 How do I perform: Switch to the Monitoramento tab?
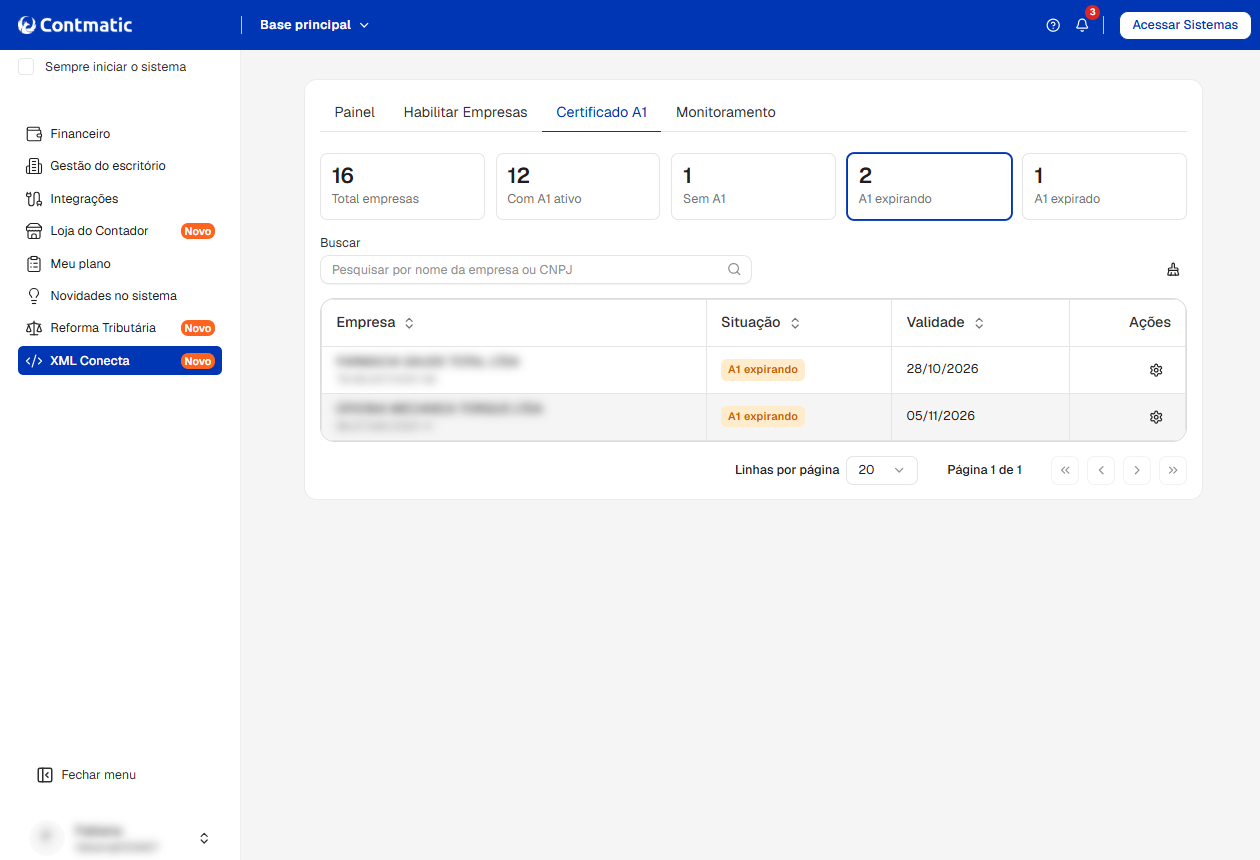[x=726, y=112]
